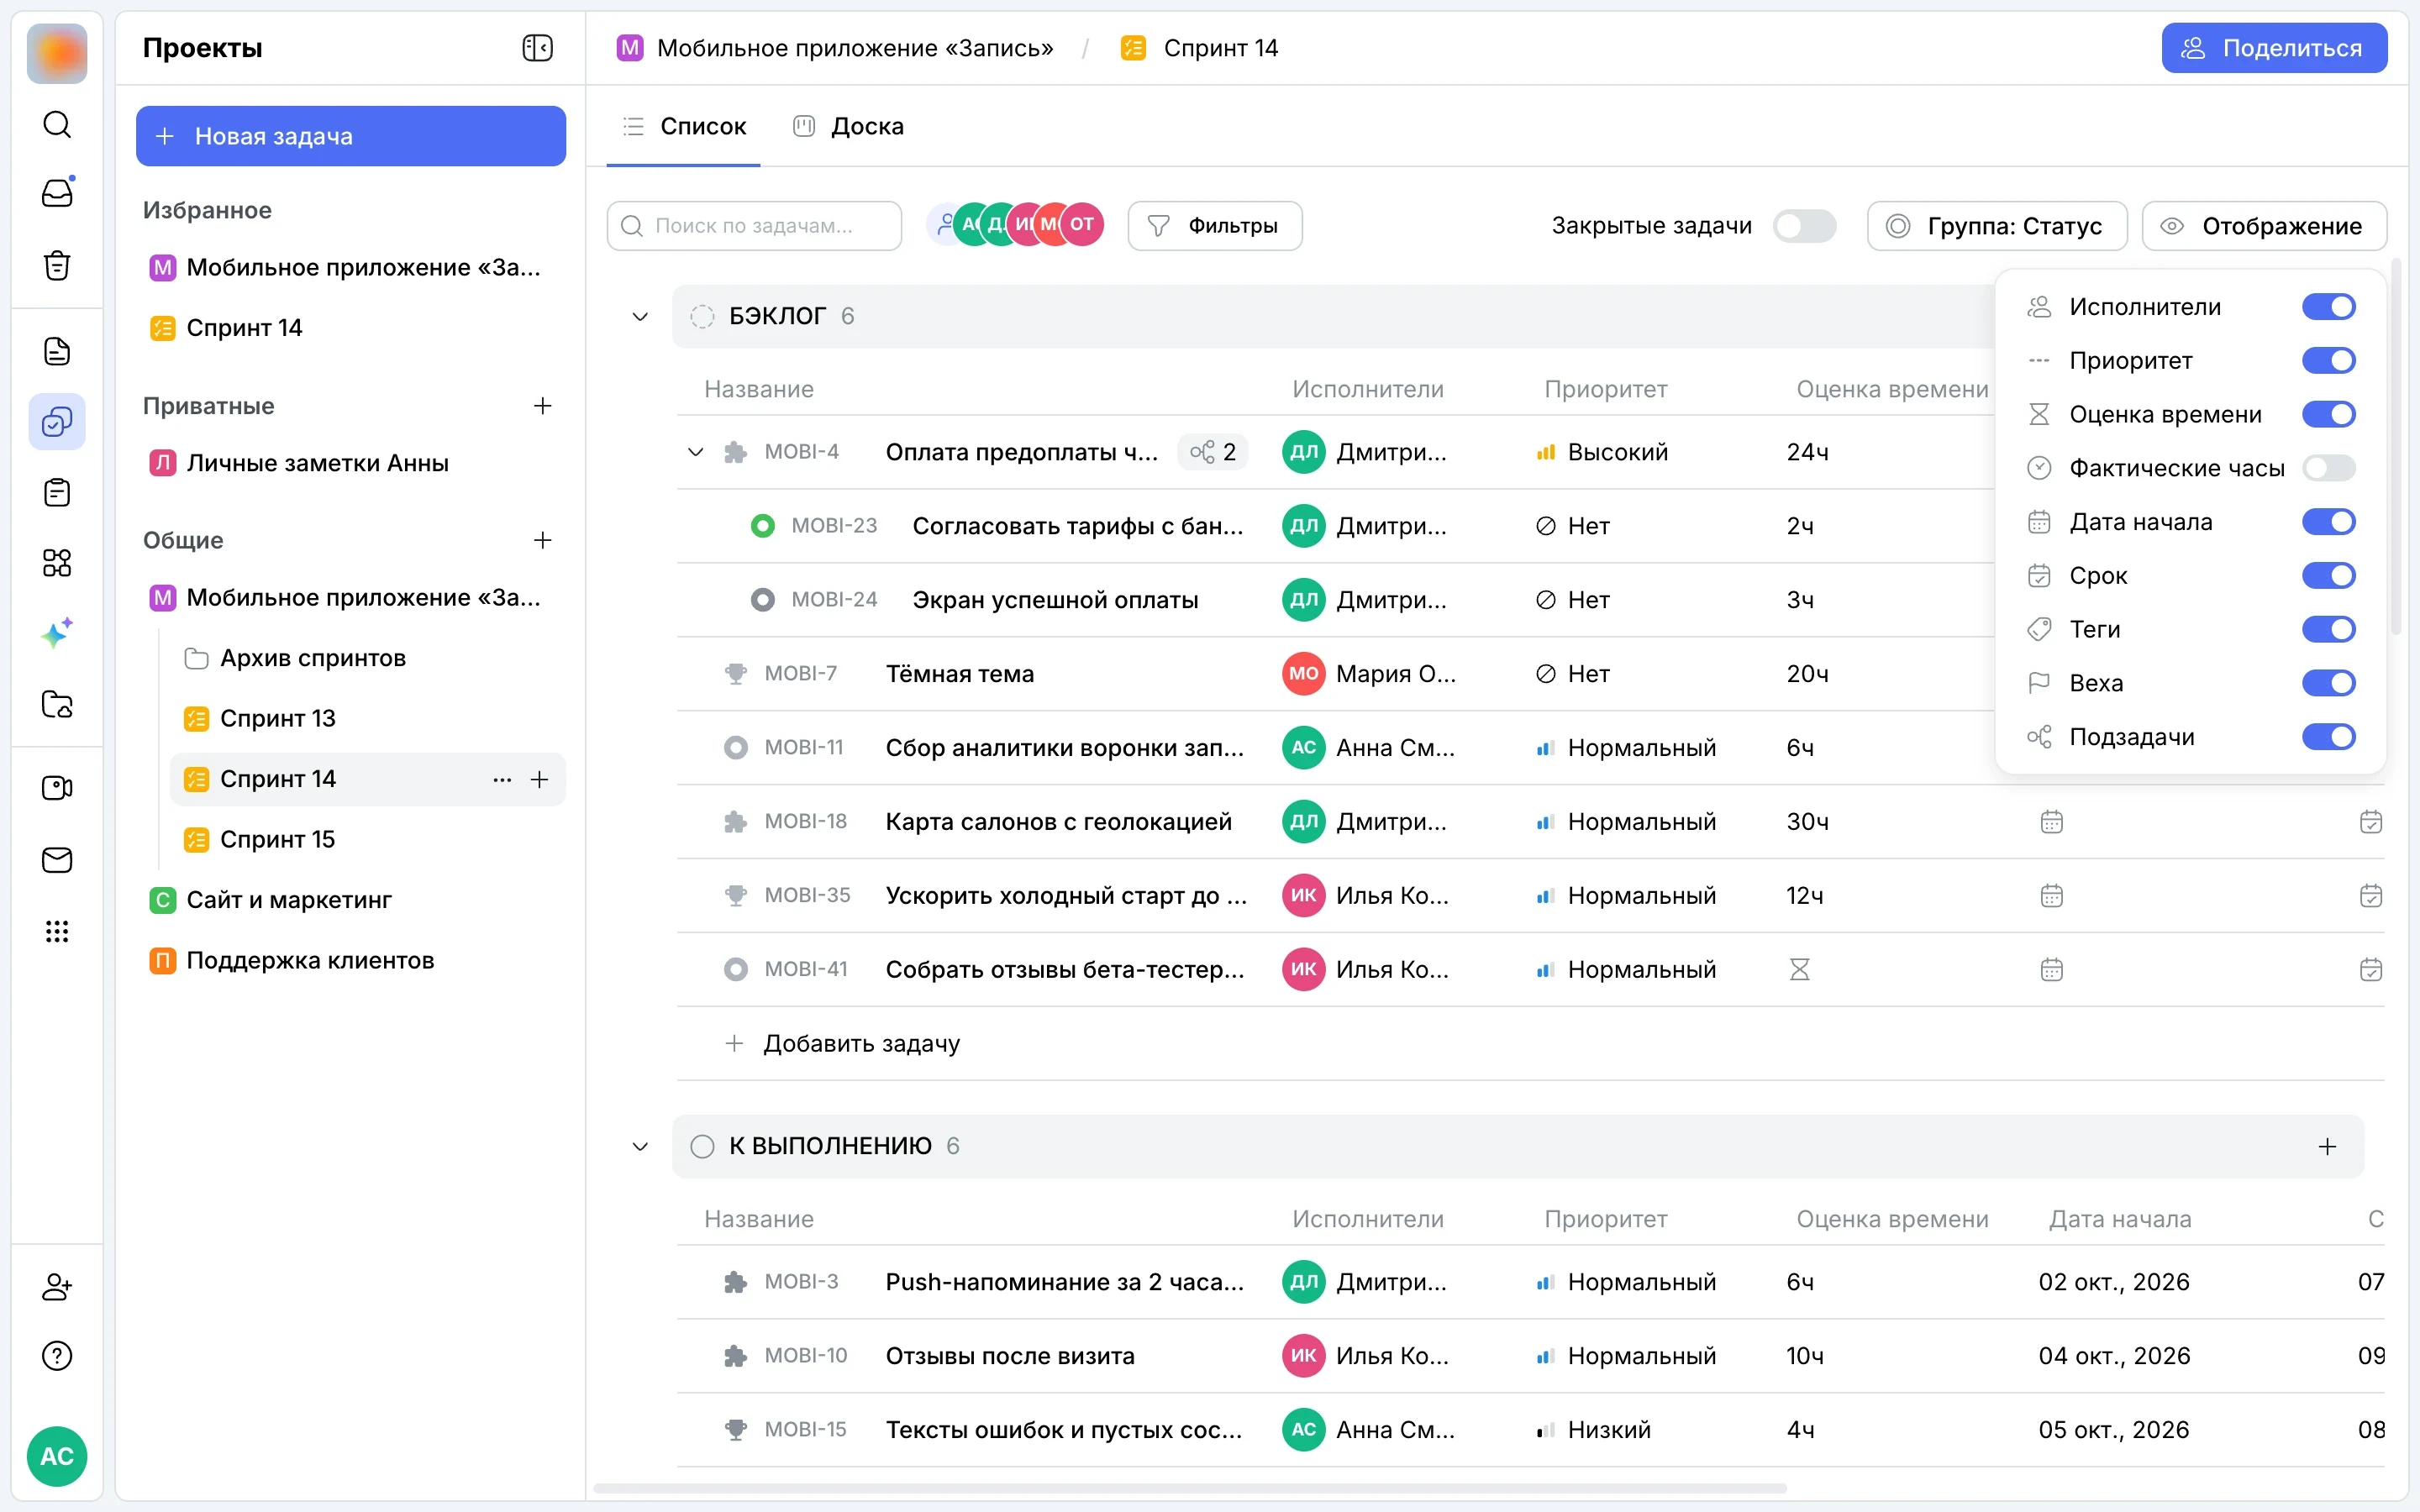
Task: Click the invite user icon at bottom
Action: tap(57, 1287)
